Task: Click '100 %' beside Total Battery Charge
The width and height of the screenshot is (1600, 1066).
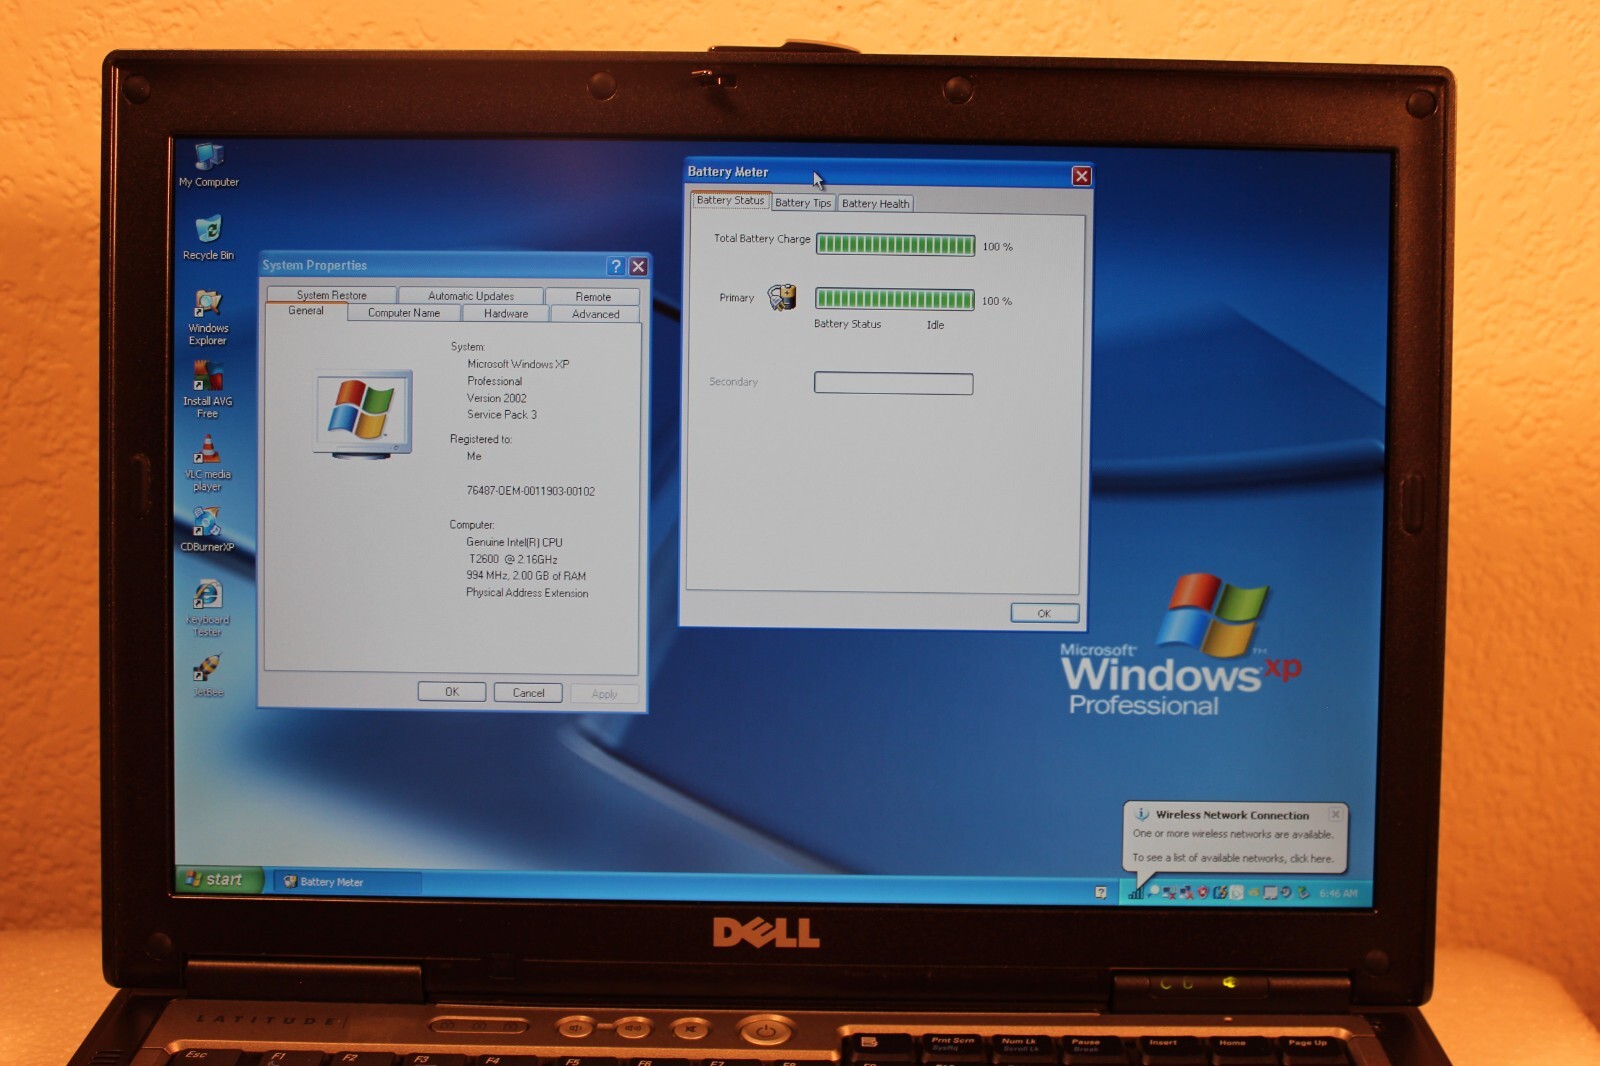Action: 997,246
